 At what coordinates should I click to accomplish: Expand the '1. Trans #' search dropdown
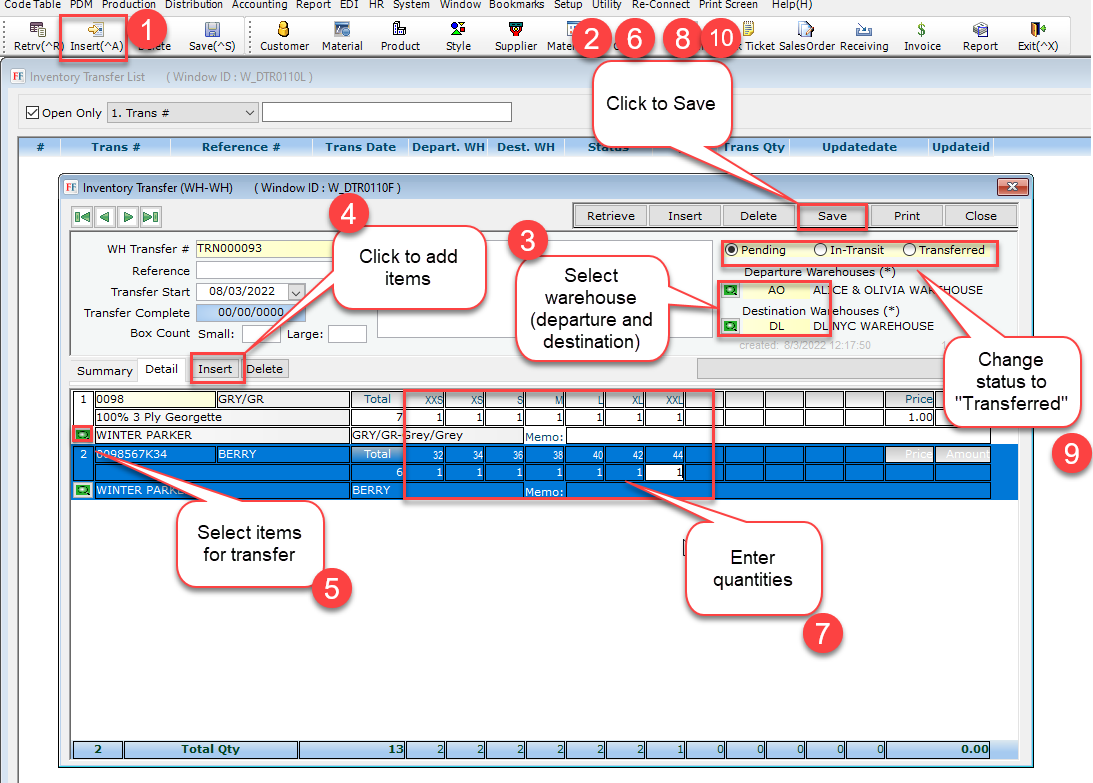pos(250,112)
